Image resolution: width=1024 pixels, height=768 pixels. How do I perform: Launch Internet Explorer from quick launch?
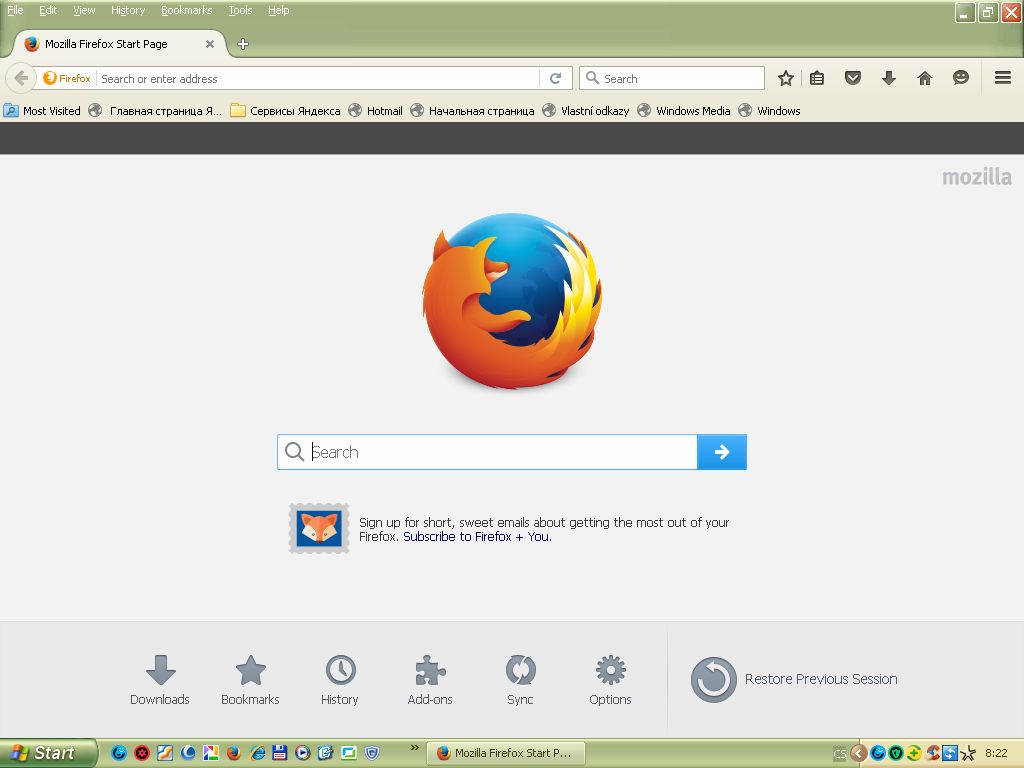[x=257, y=753]
